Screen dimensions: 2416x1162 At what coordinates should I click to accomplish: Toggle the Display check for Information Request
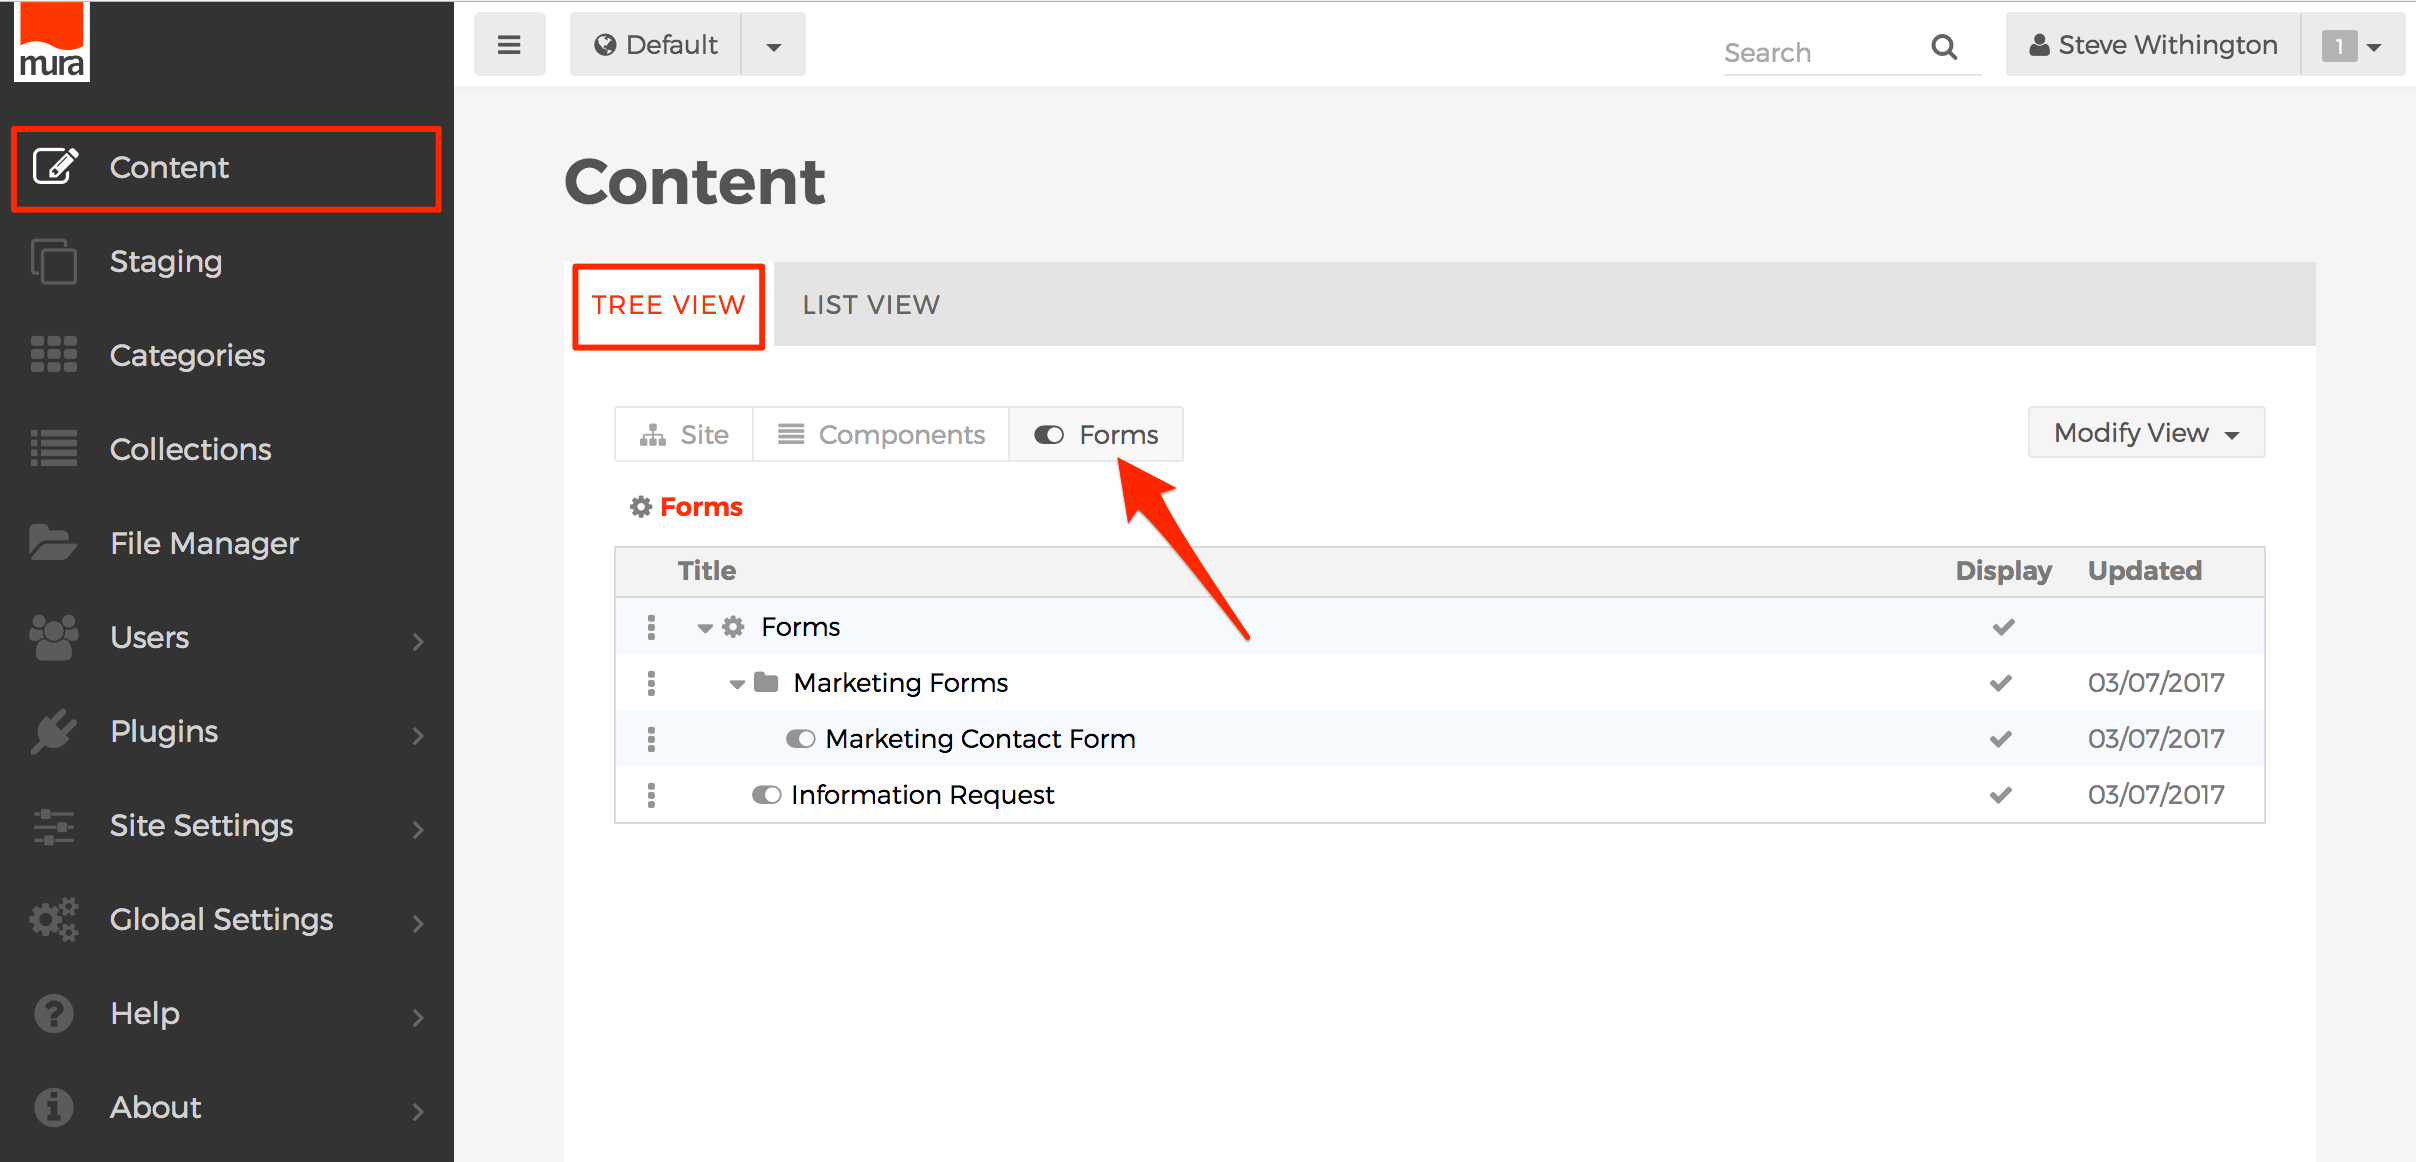click(x=2001, y=795)
